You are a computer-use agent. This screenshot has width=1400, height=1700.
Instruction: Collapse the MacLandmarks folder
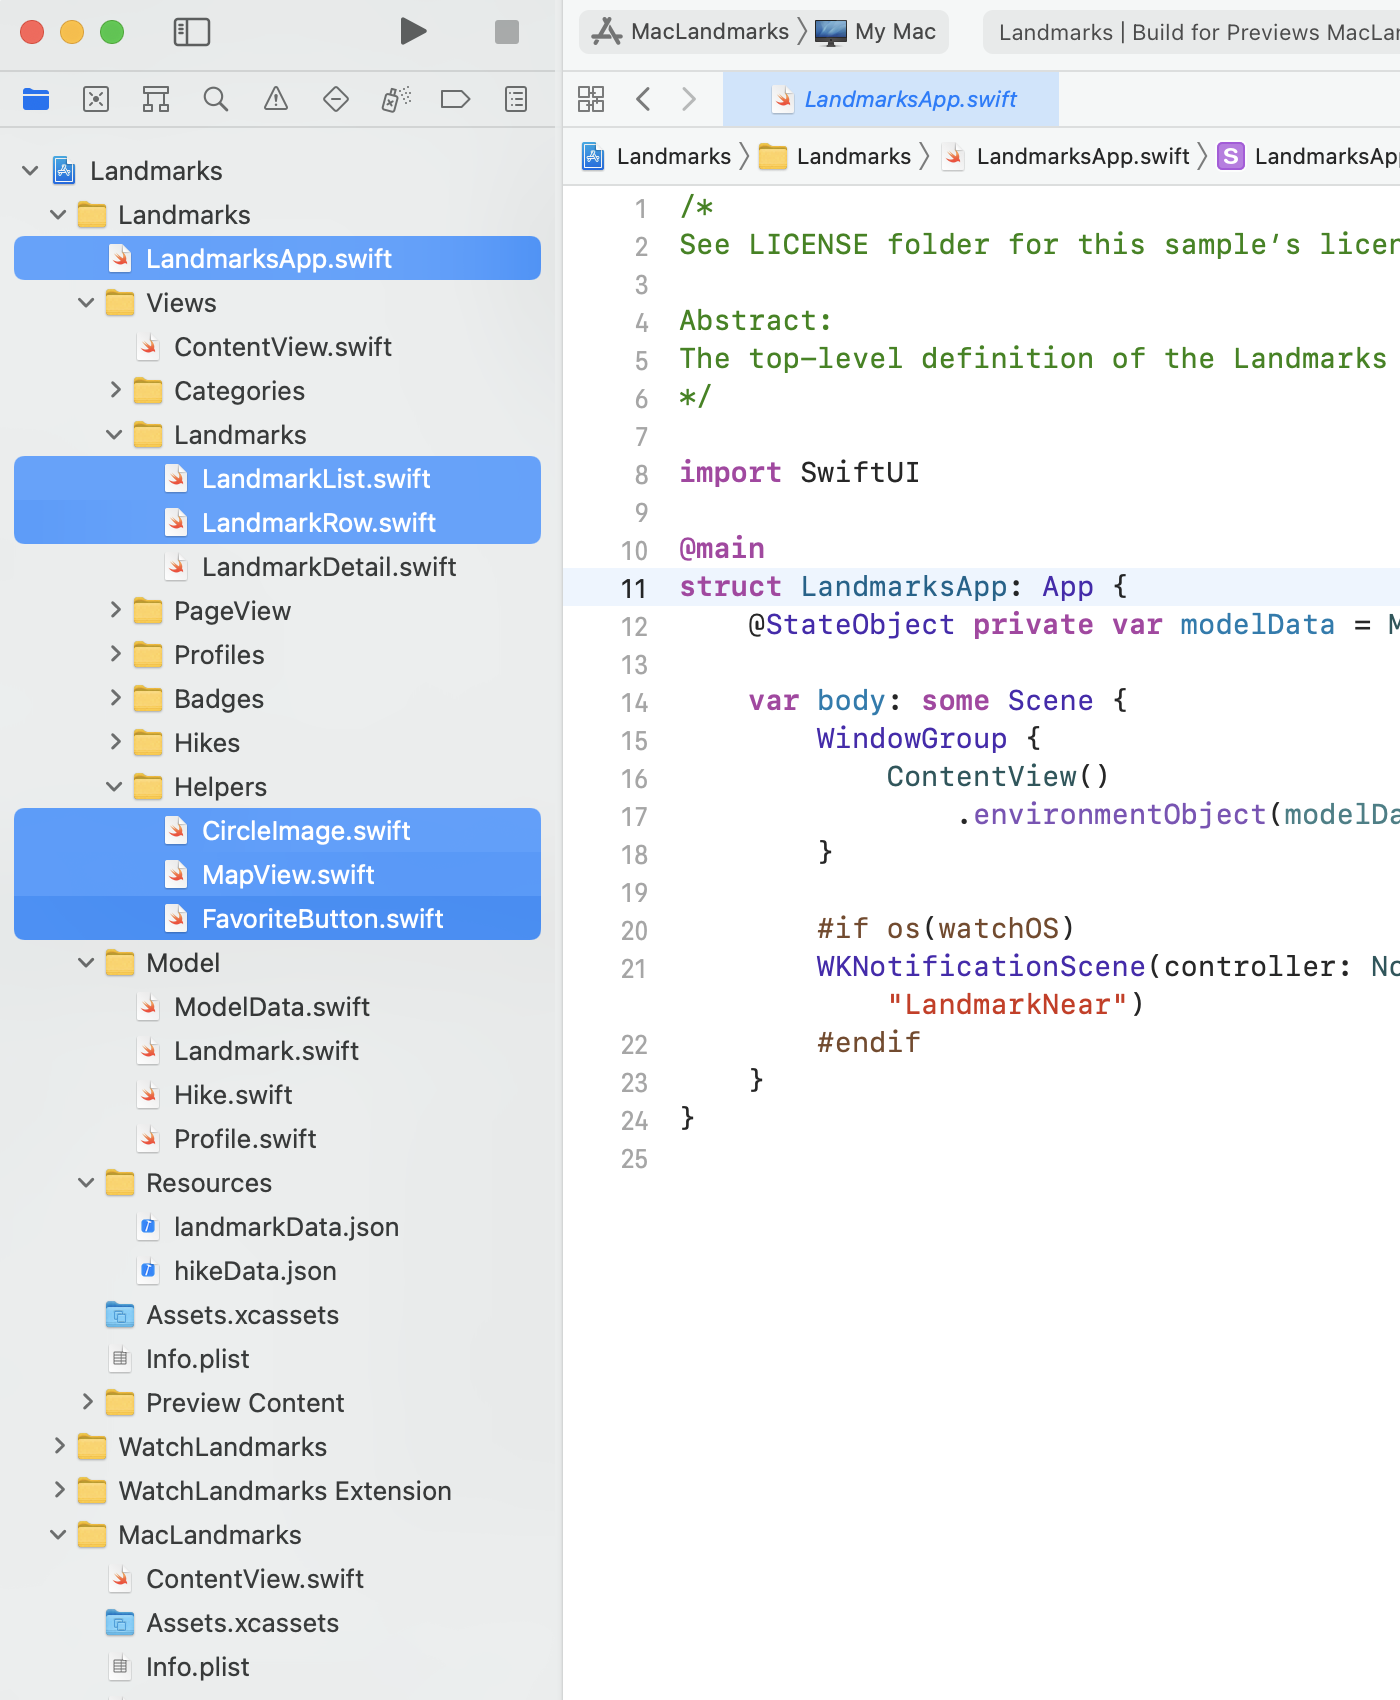(58, 1535)
